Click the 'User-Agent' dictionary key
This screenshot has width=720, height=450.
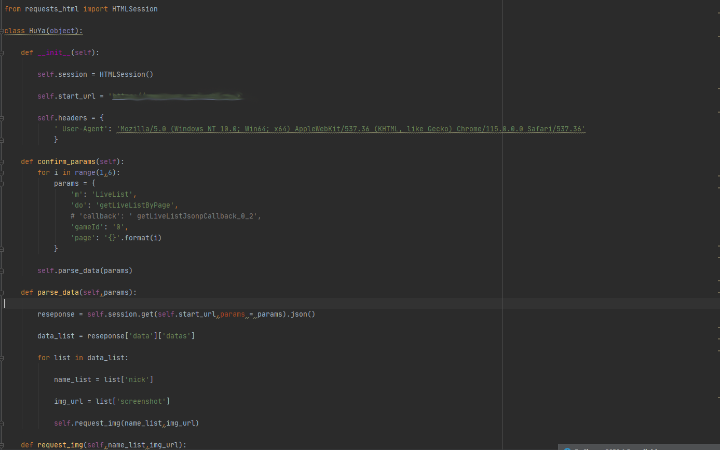tap(81, 129)
